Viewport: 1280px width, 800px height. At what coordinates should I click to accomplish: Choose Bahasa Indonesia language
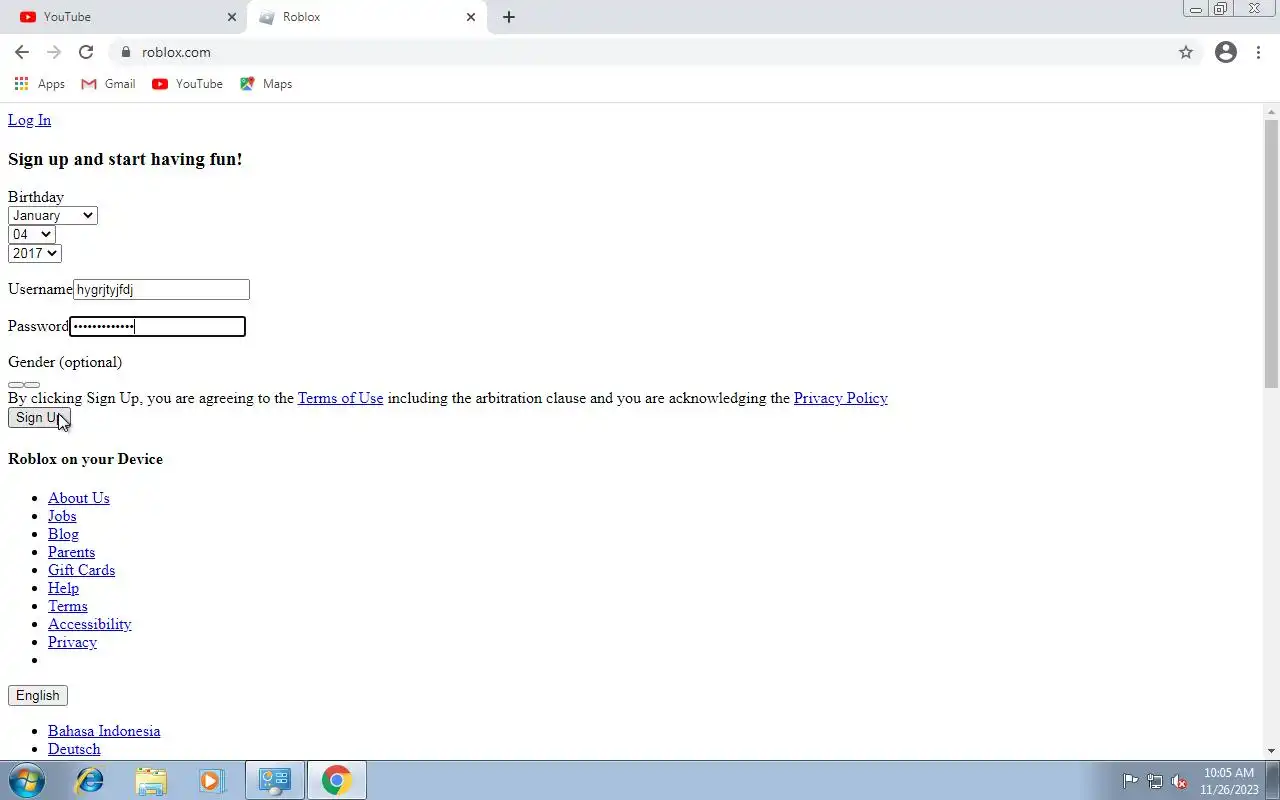(x=104, y=731)
